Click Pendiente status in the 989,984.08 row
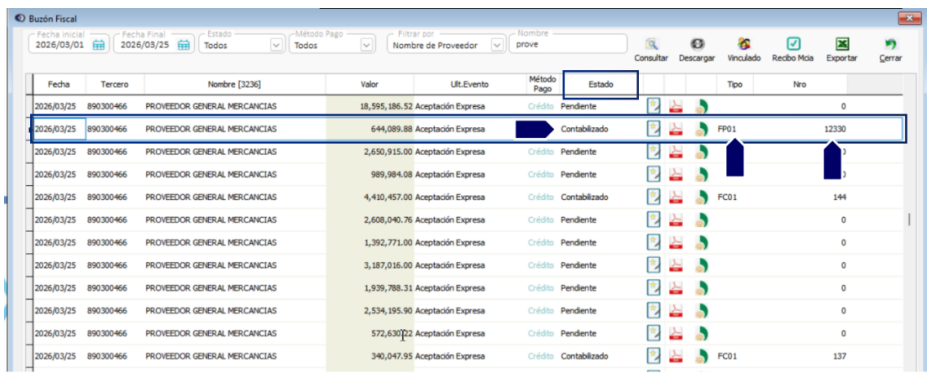Image resolution: width=934 pixels, height=378 pixels. click(x=578, y=174)
